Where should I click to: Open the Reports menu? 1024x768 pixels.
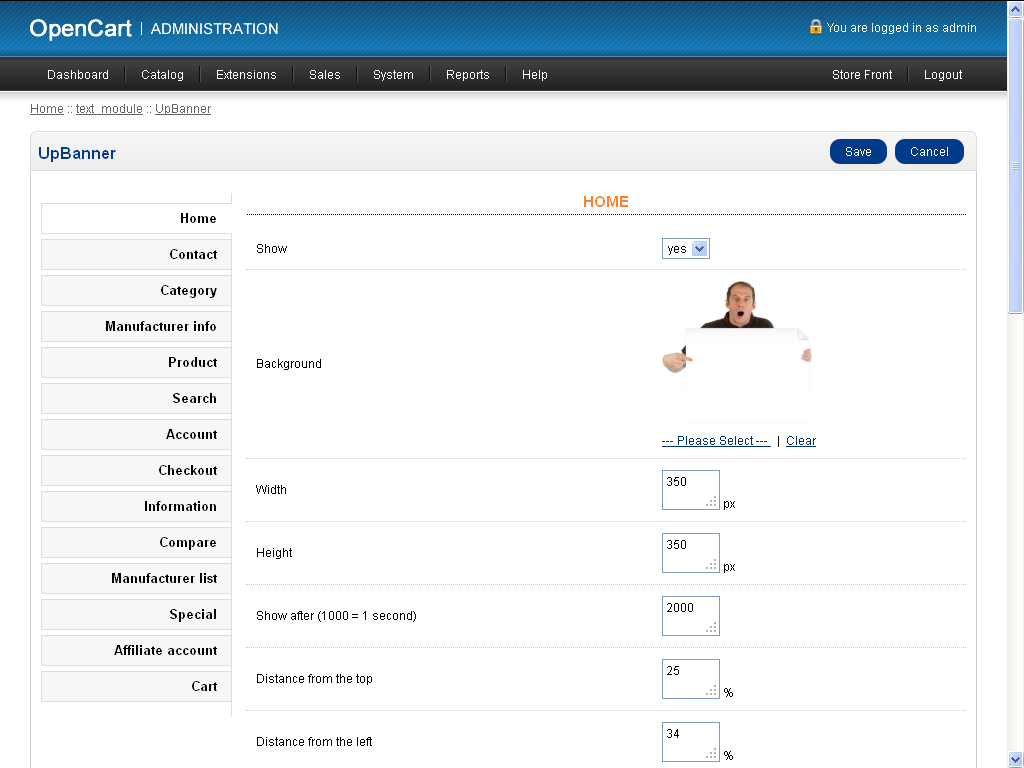pyautogui.click(x=468, y=74)
